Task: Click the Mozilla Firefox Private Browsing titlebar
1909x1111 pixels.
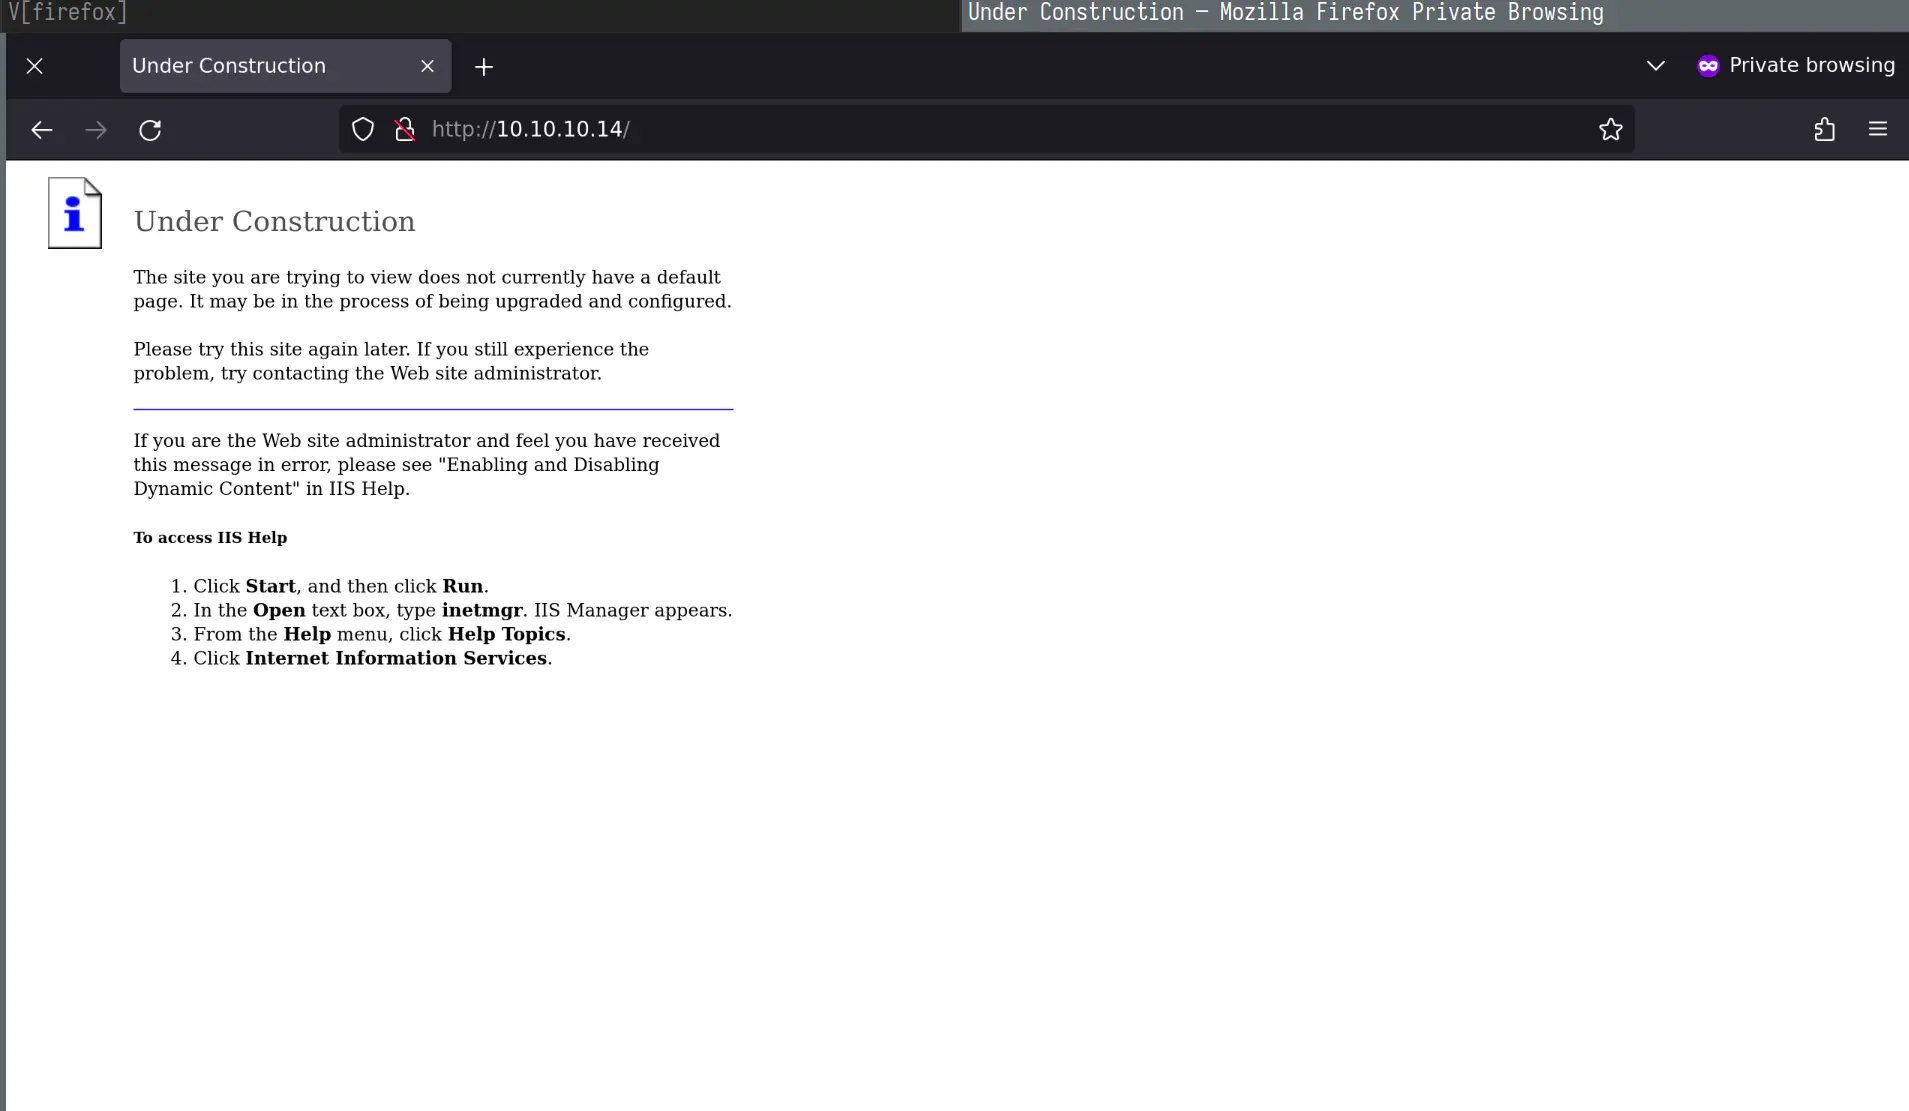Action: 1285,13
